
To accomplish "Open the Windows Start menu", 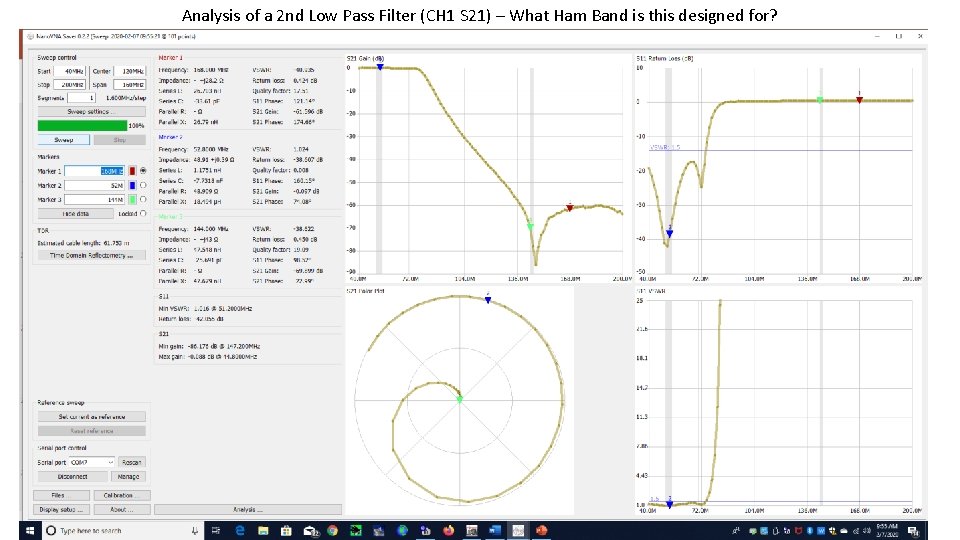I will tap(29, 530).
